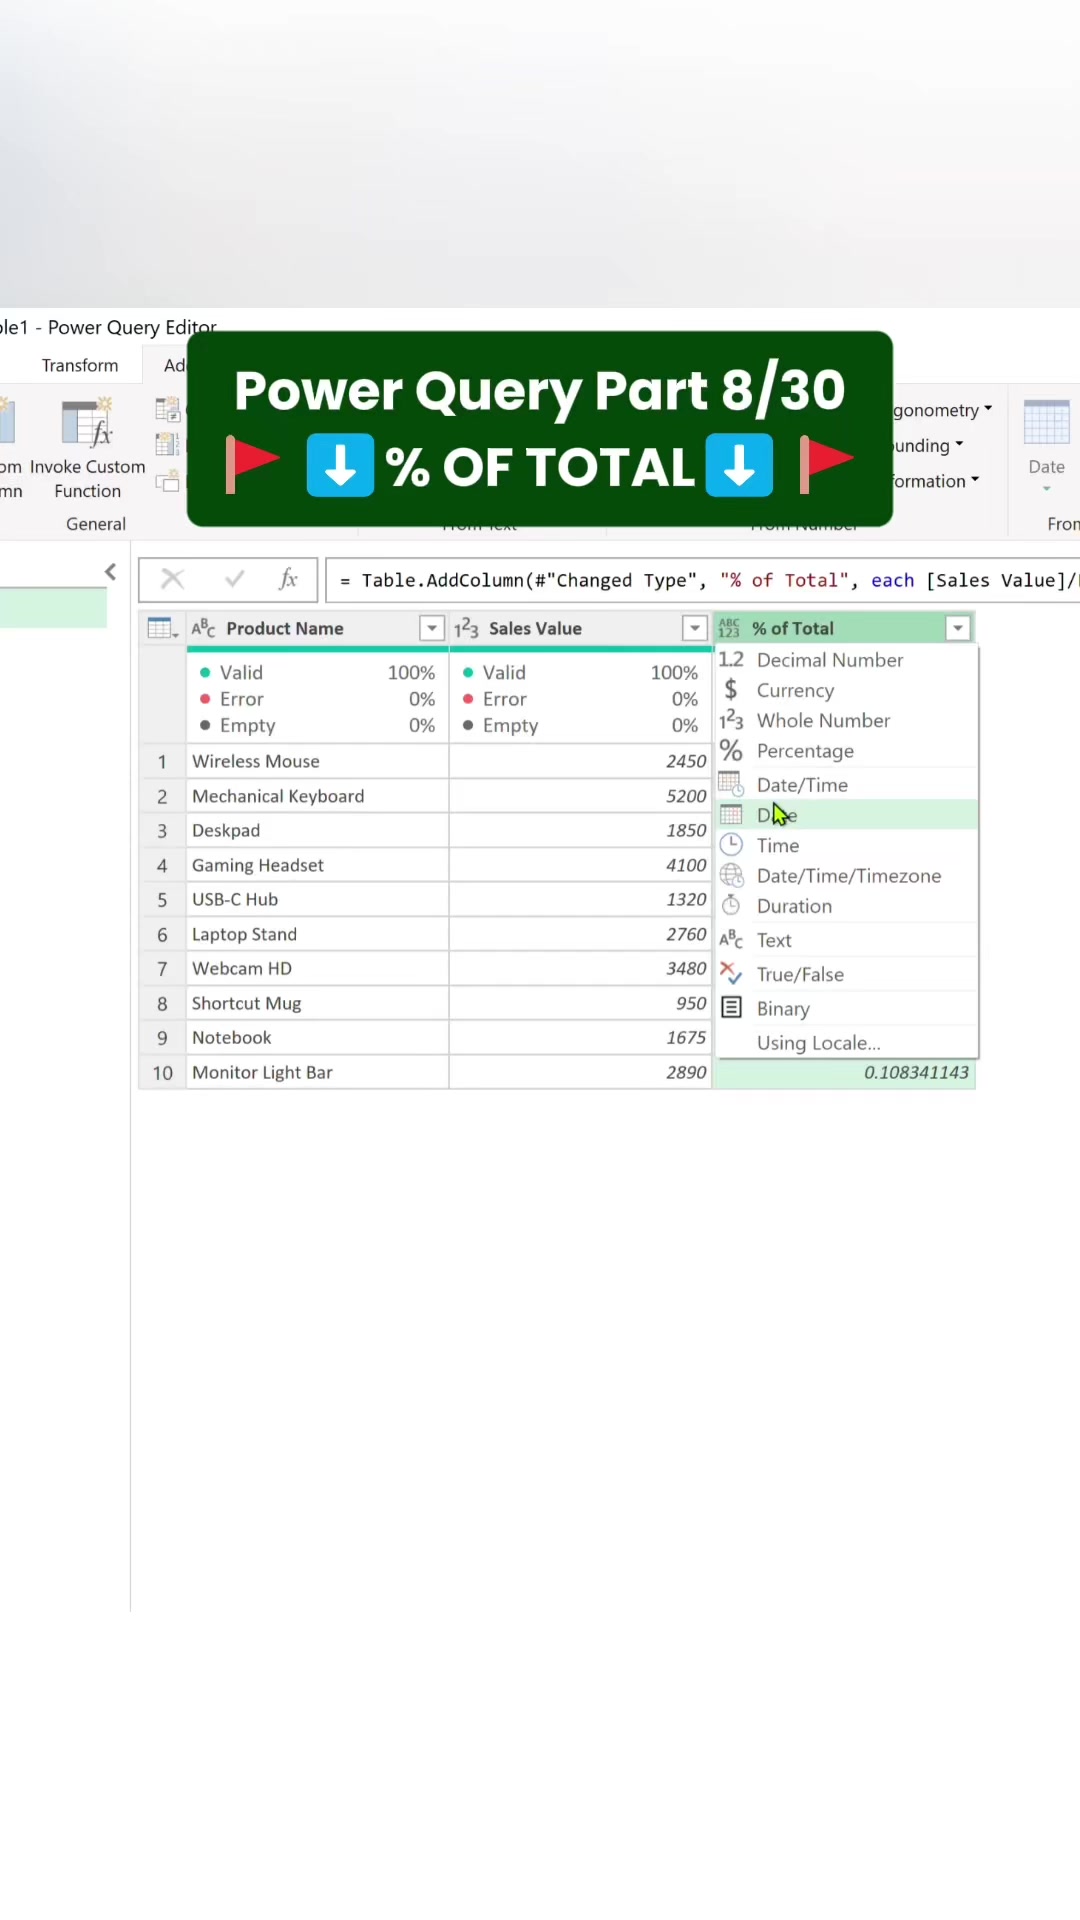Click the dollar icon beside Currency
The height and width of the screenshot is (1920, 1080).
(x=731, y=689)
